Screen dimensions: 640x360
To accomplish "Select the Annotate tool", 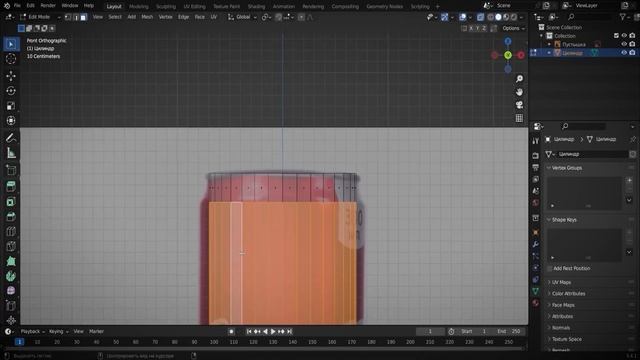I will point(11,138).
